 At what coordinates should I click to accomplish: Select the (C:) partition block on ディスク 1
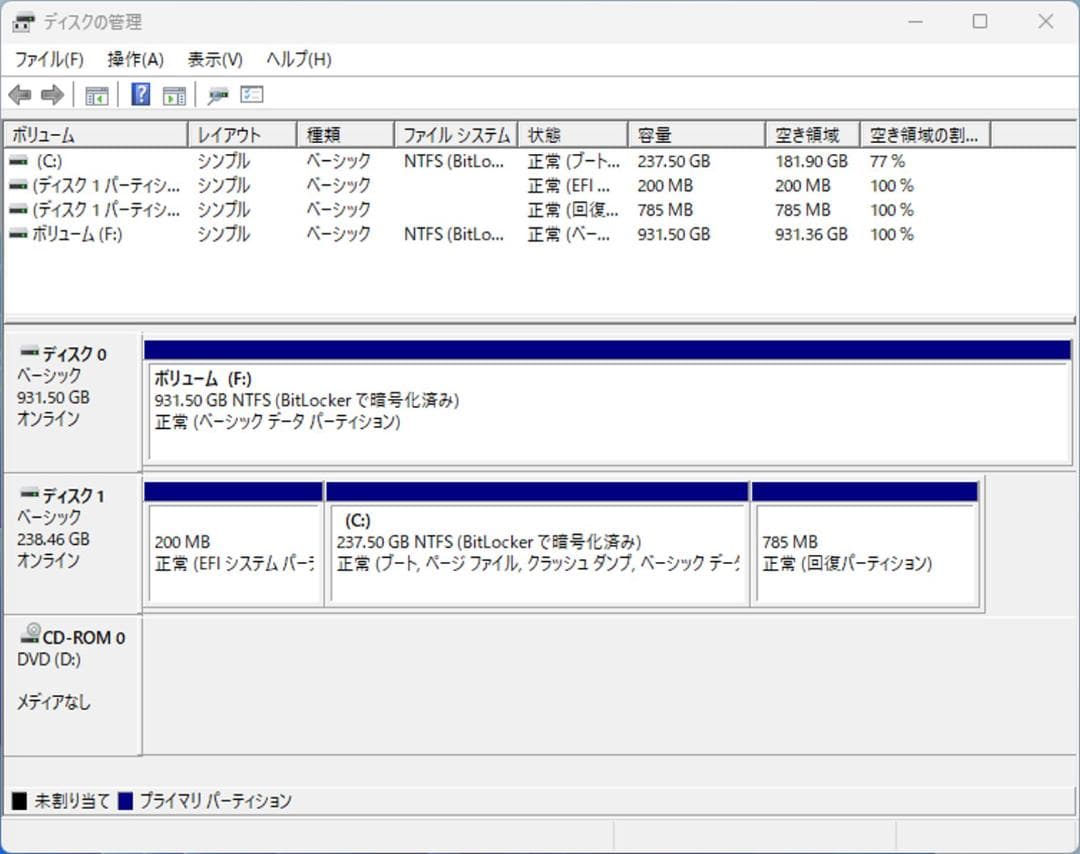(537, 545)
